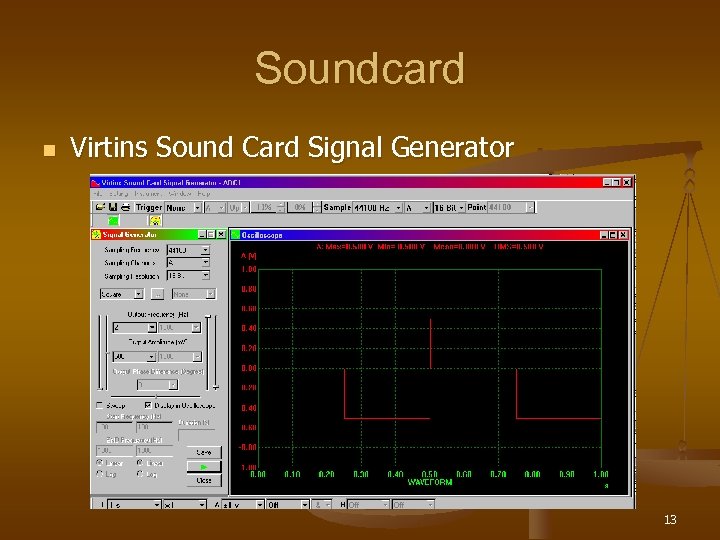Open the Instrument menu
Viewport: 720px width, 540px height.
coord(148,194)
